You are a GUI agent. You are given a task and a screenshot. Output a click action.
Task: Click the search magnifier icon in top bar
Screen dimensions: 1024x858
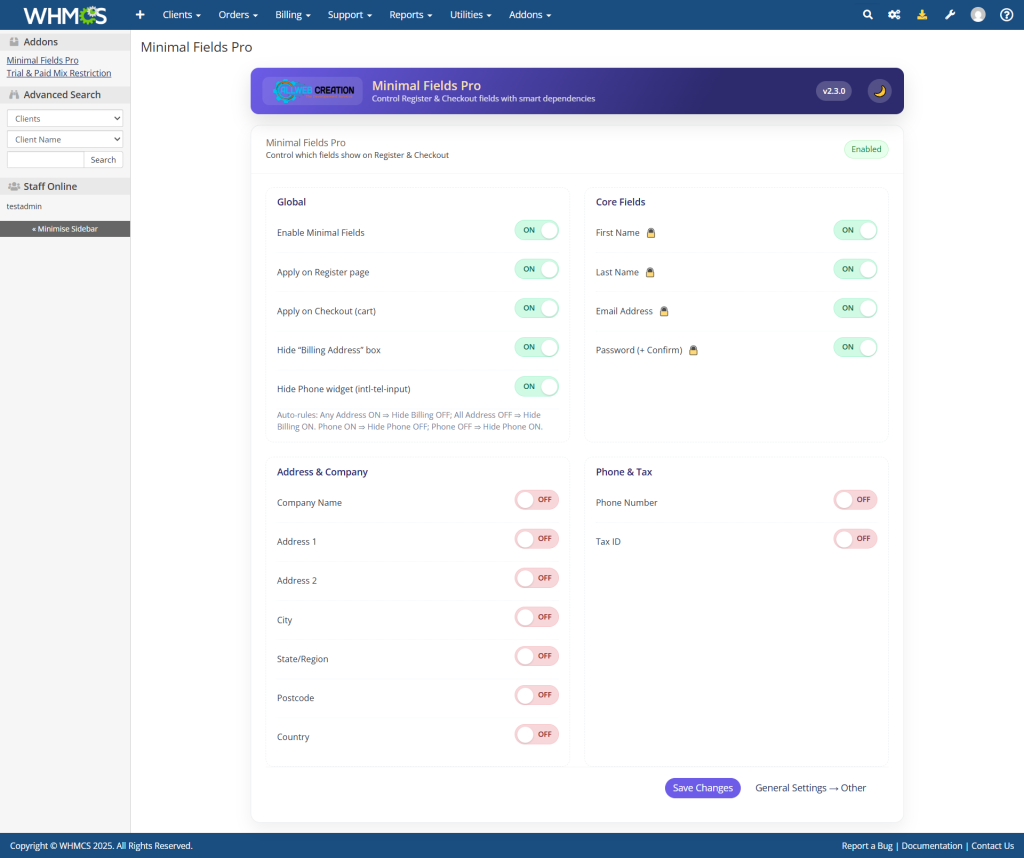pos(867,15)
